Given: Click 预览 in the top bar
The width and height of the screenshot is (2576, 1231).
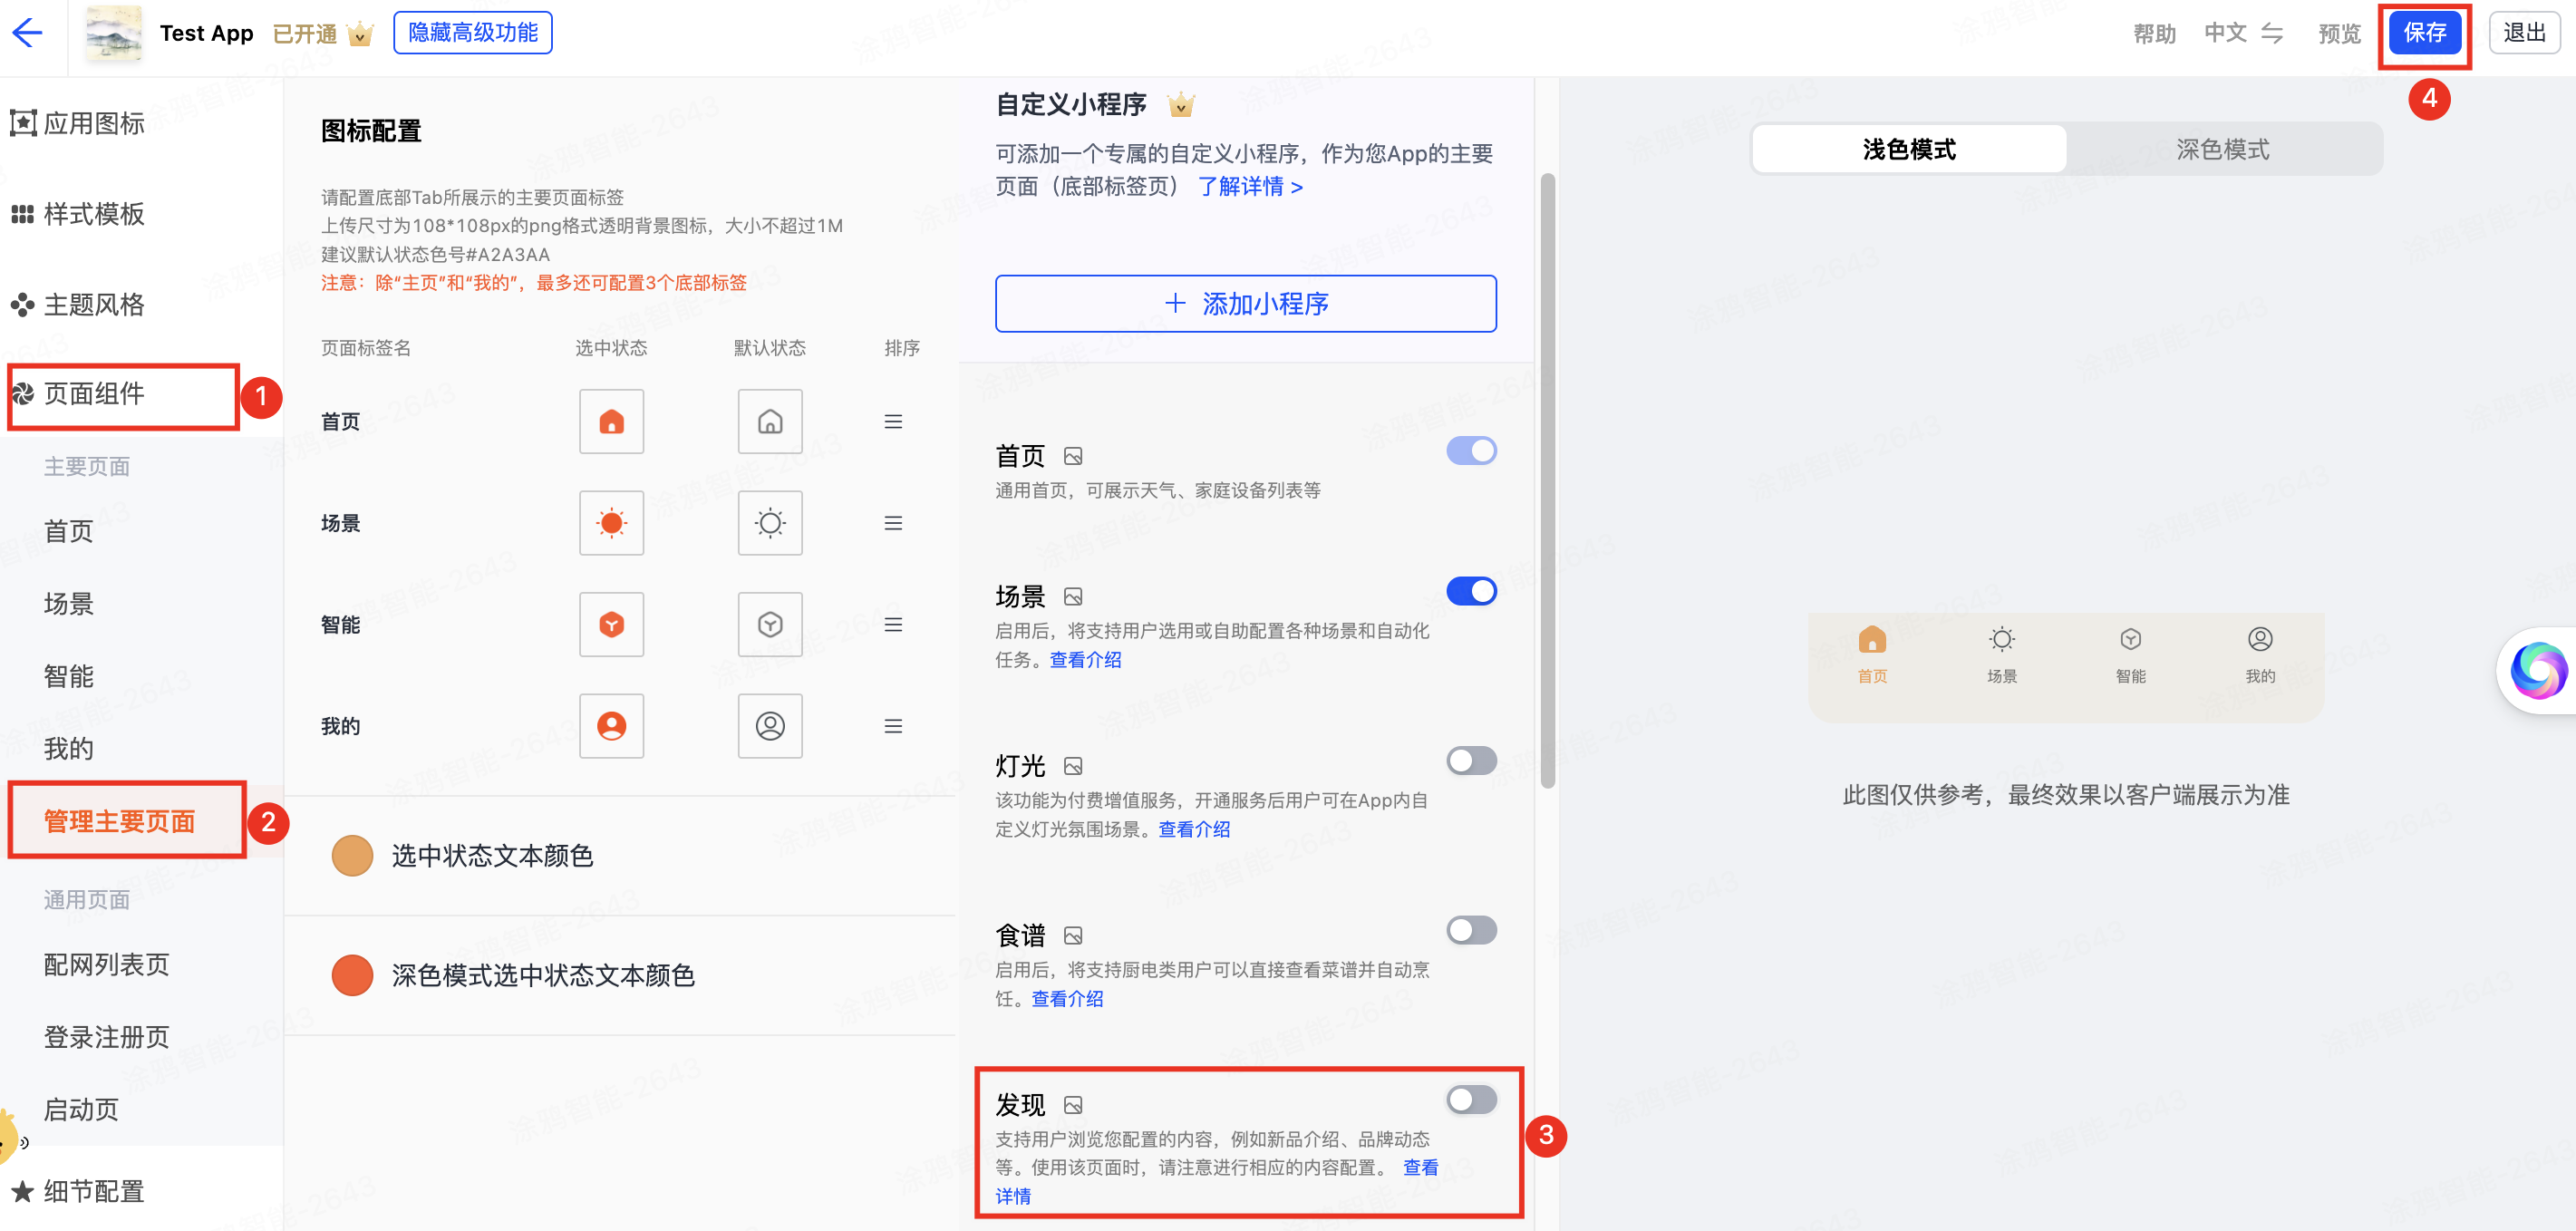Looking at the screenshot, I should [2339, 33].
